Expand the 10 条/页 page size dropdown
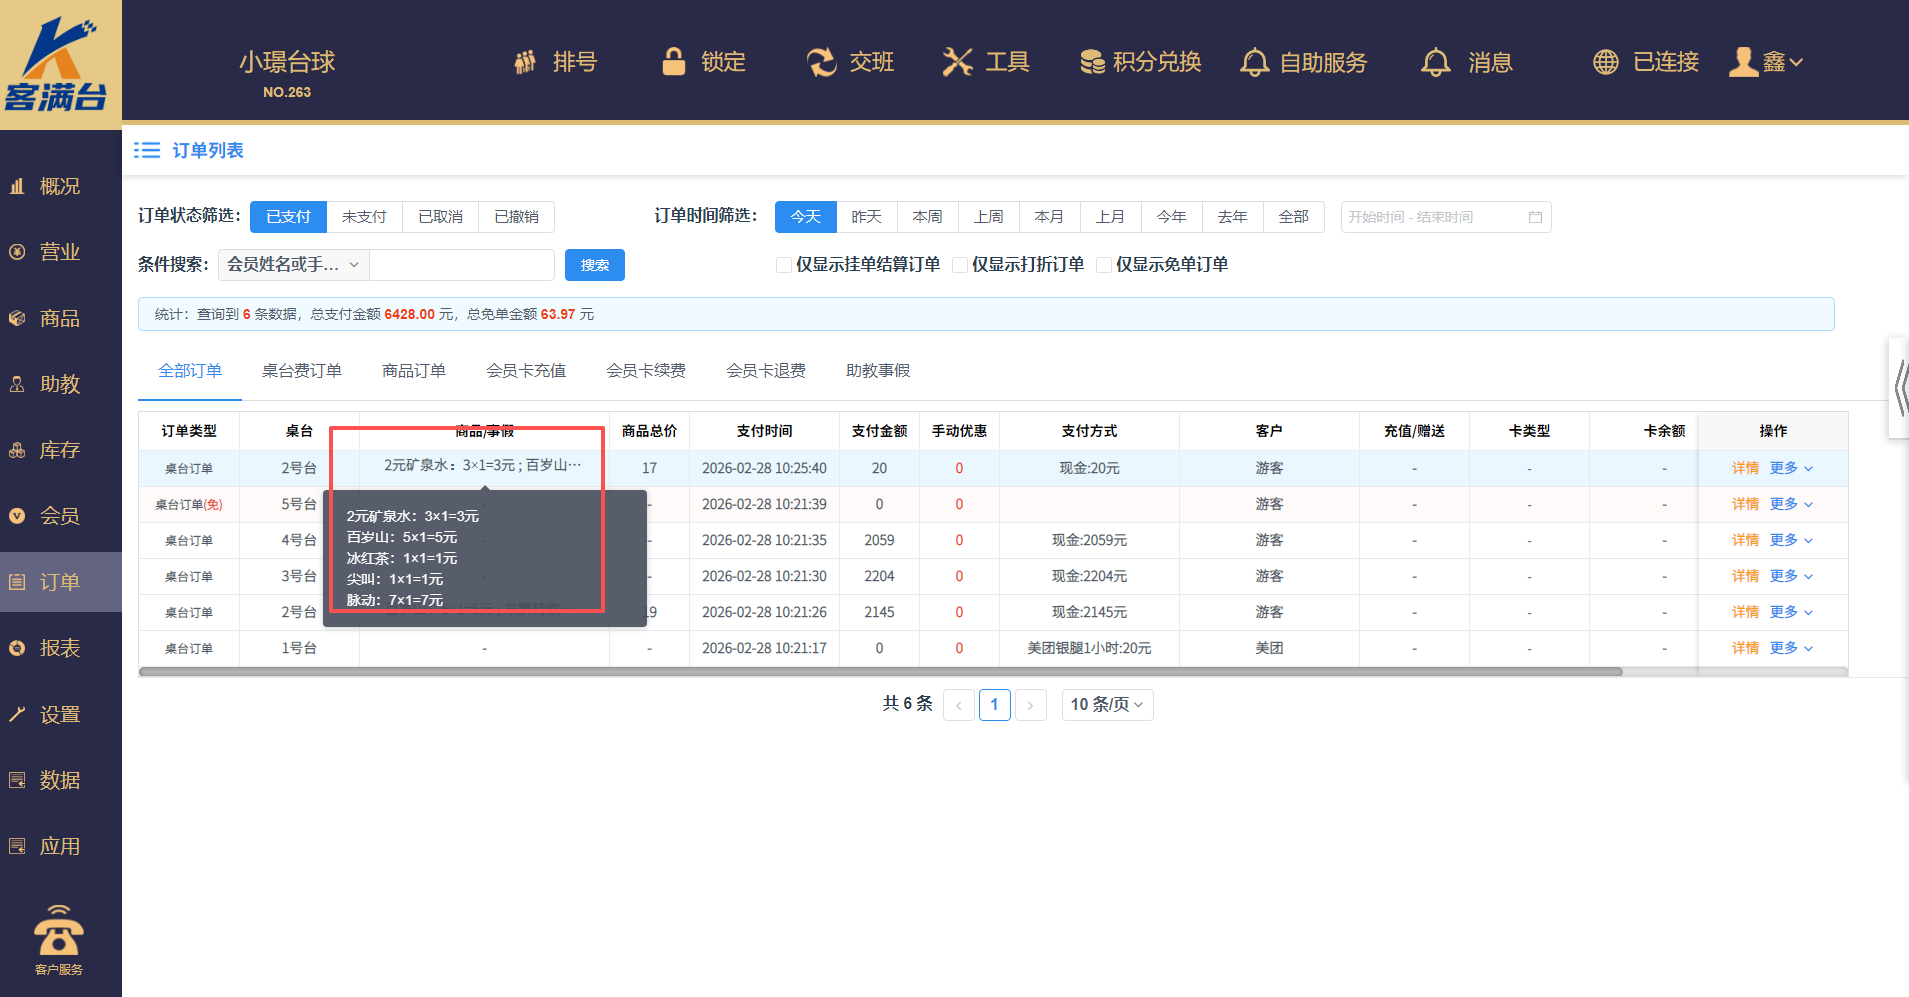 tap(1107, 705)
